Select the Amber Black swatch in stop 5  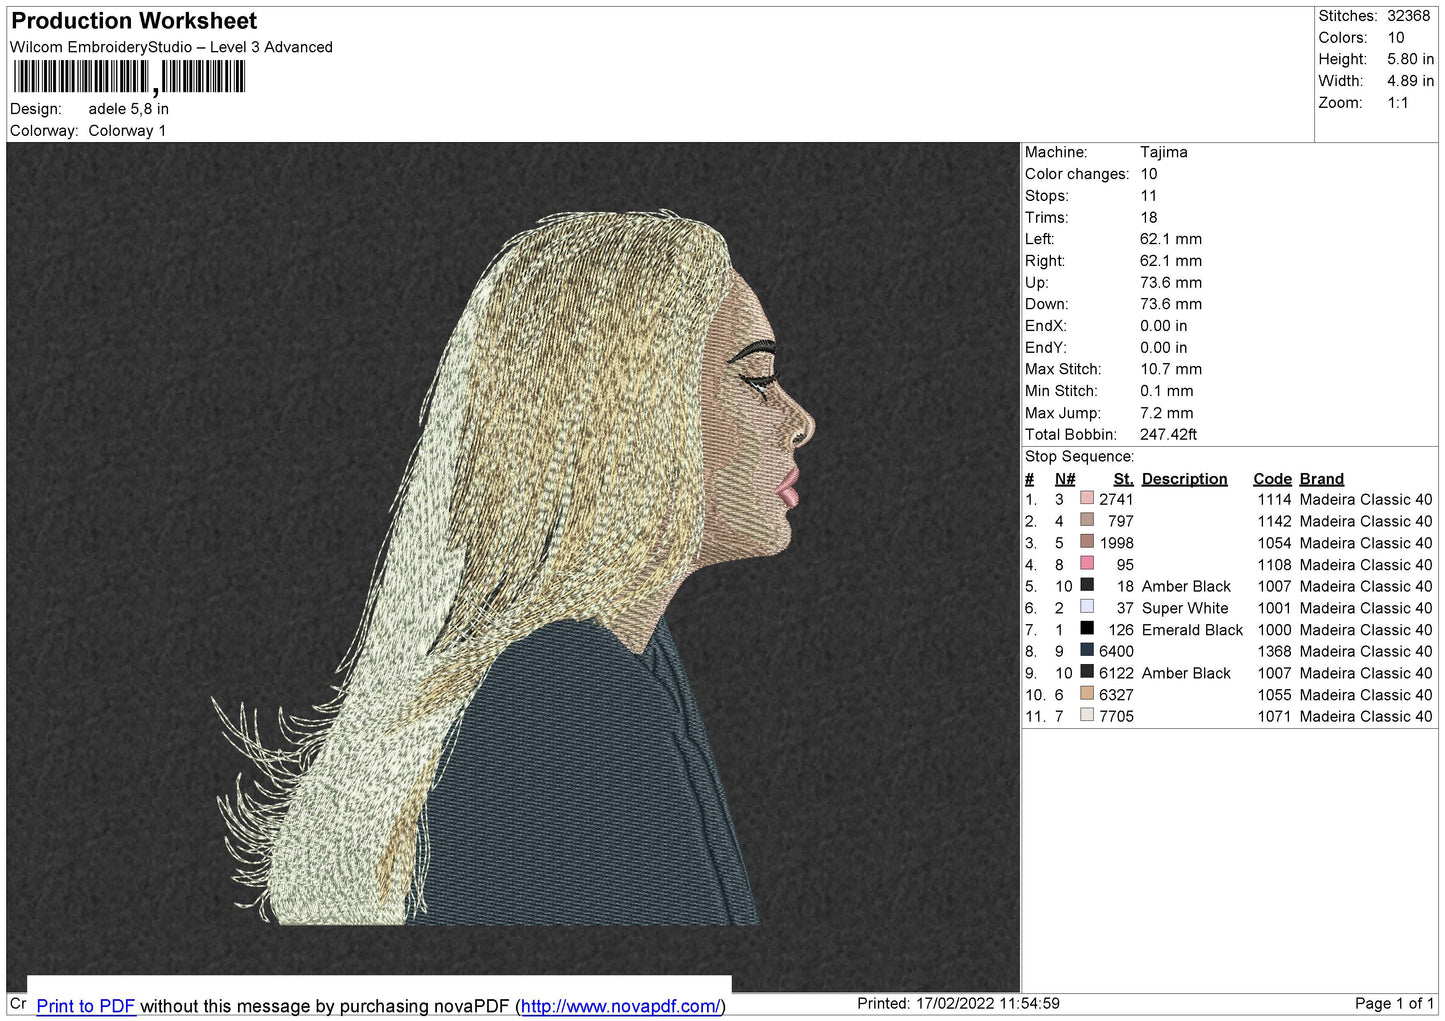pyautogui.click(x=1087, y=585)
